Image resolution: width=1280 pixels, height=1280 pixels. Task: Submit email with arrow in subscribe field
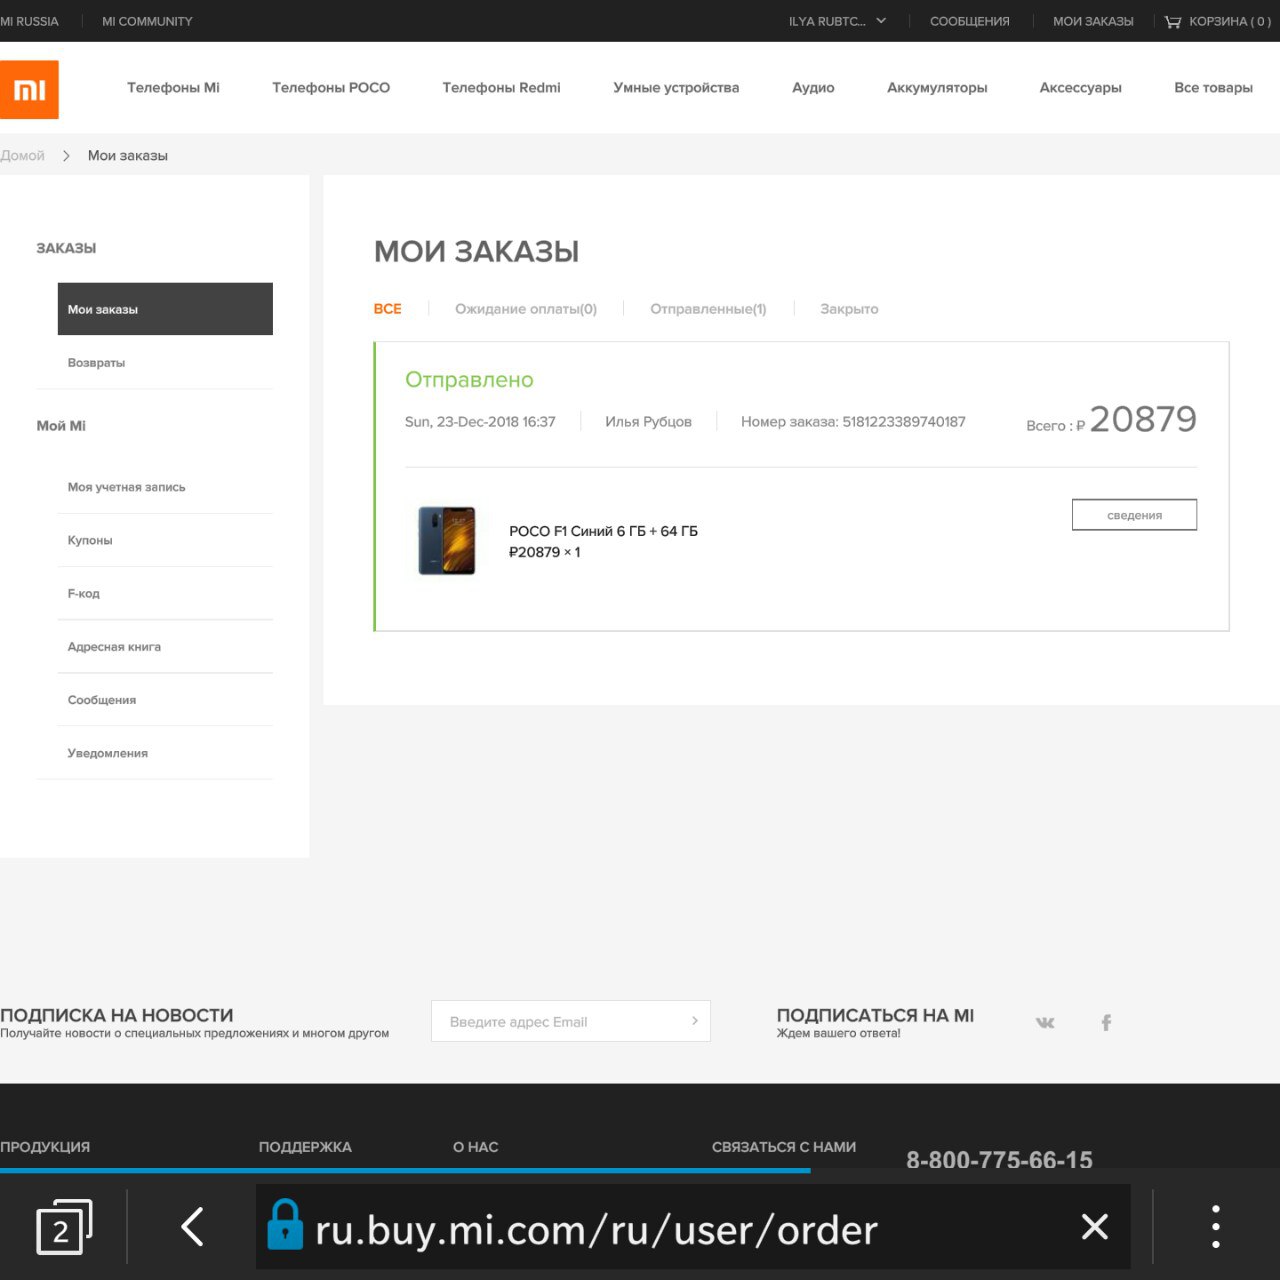pyautogui.click(x=695, y=1021)
